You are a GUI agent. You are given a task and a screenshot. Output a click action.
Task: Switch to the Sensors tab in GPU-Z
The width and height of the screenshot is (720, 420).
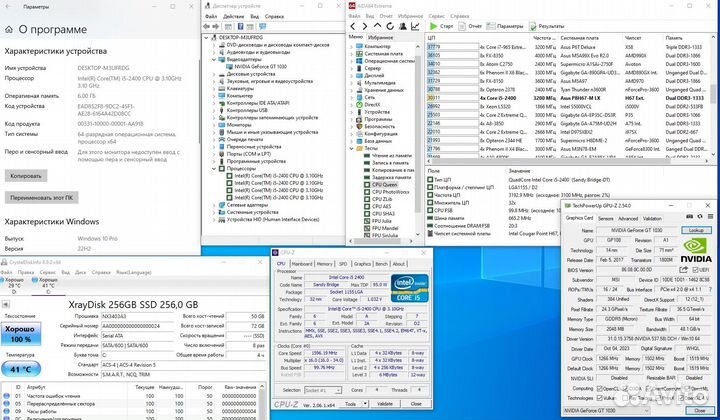[x=606, y=218]
